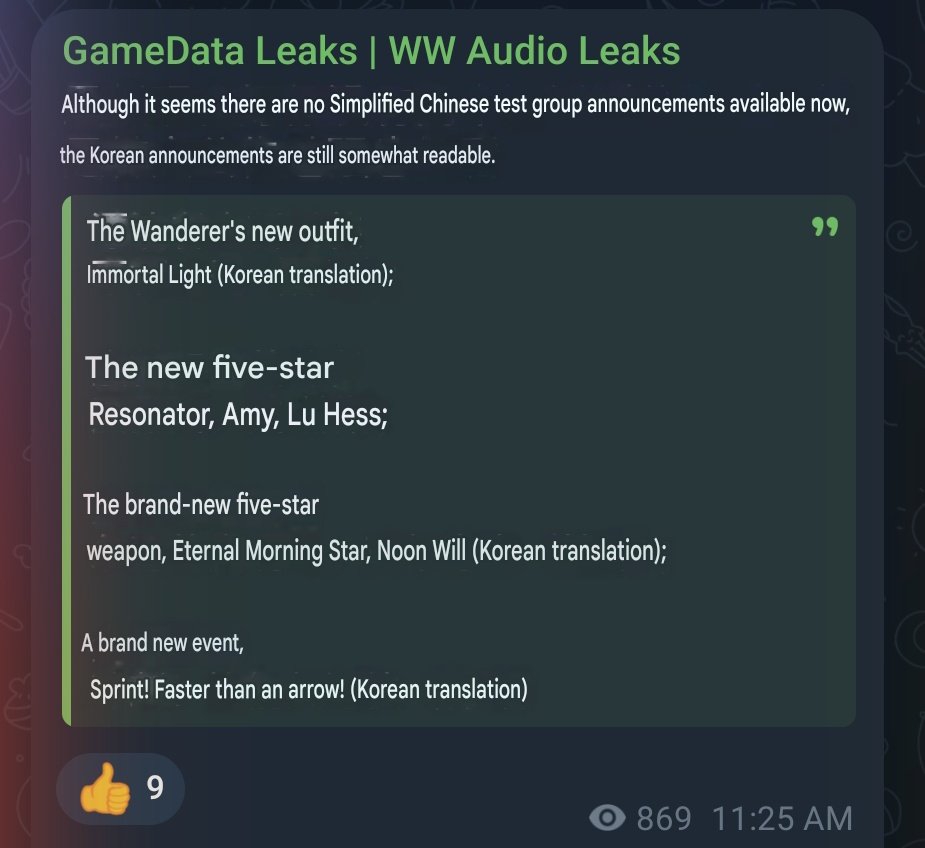The image size is (925, 848).
Task: Click the 'Eternal Morning Star, Noon Will' line
Action: (x=376, y=551)
